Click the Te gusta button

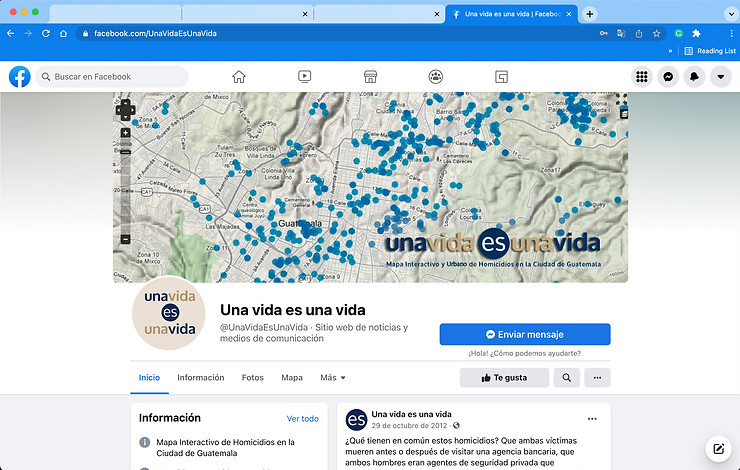[x=504, y=378]
